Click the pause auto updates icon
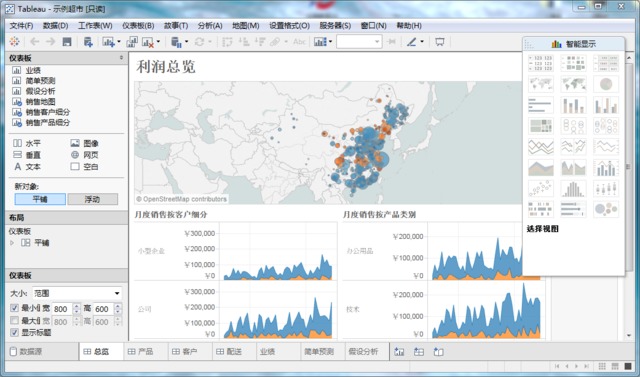This screenshot has width=640, height=377. [x=176, y=42]
